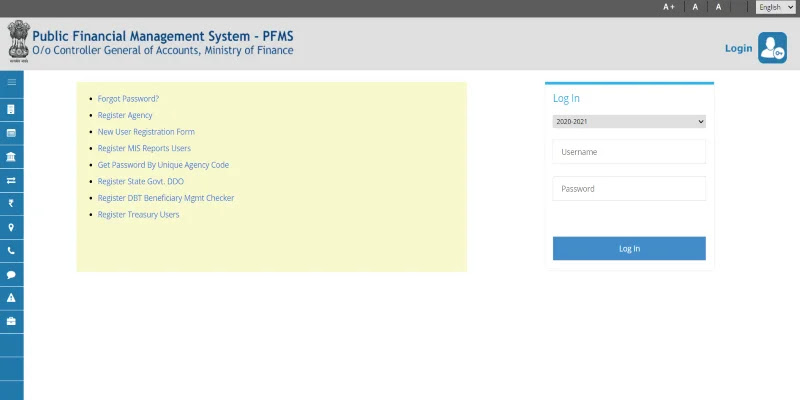Increase font size with A+ button

(669, 7)
